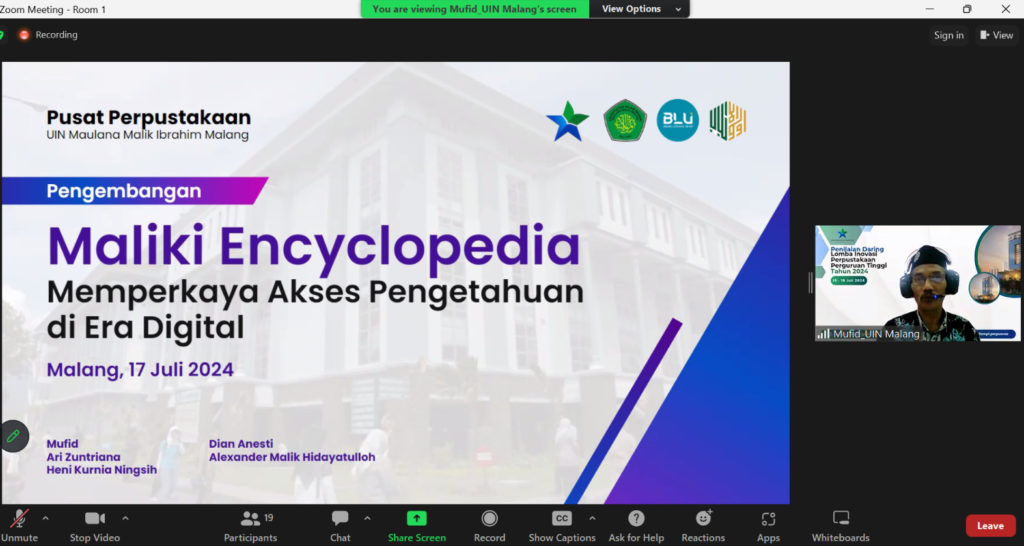Expand audio options arrow beside Unmute
The height and width of the screenshot is (546, 1024).
click(x=45, y=518)
